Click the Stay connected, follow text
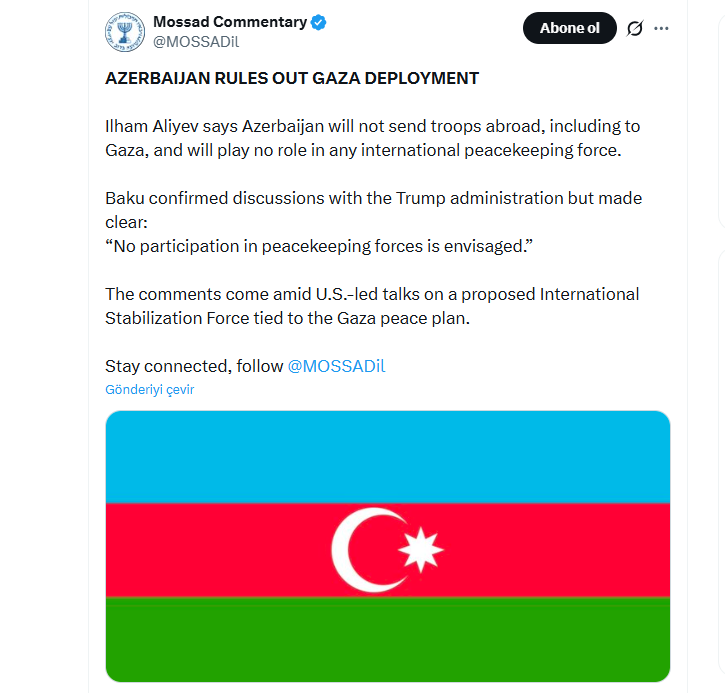The image size is (725, 693). pyautogui.click(x=194, y=366)
